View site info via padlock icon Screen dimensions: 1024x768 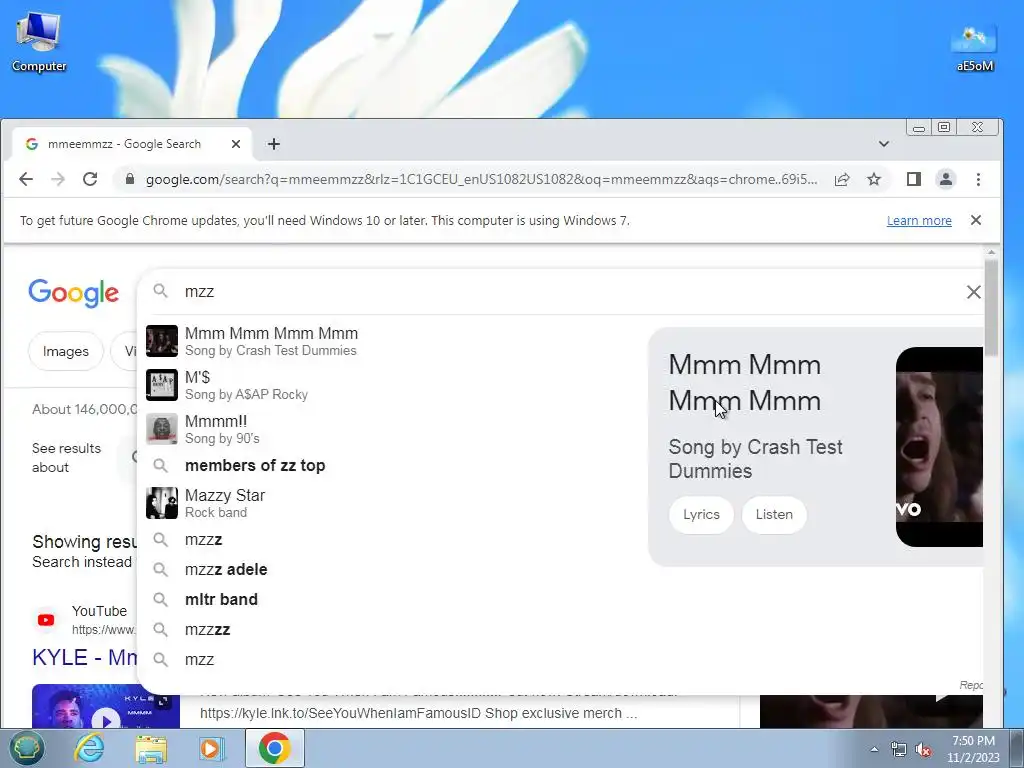pyautogui.click(x=129, y=179)
